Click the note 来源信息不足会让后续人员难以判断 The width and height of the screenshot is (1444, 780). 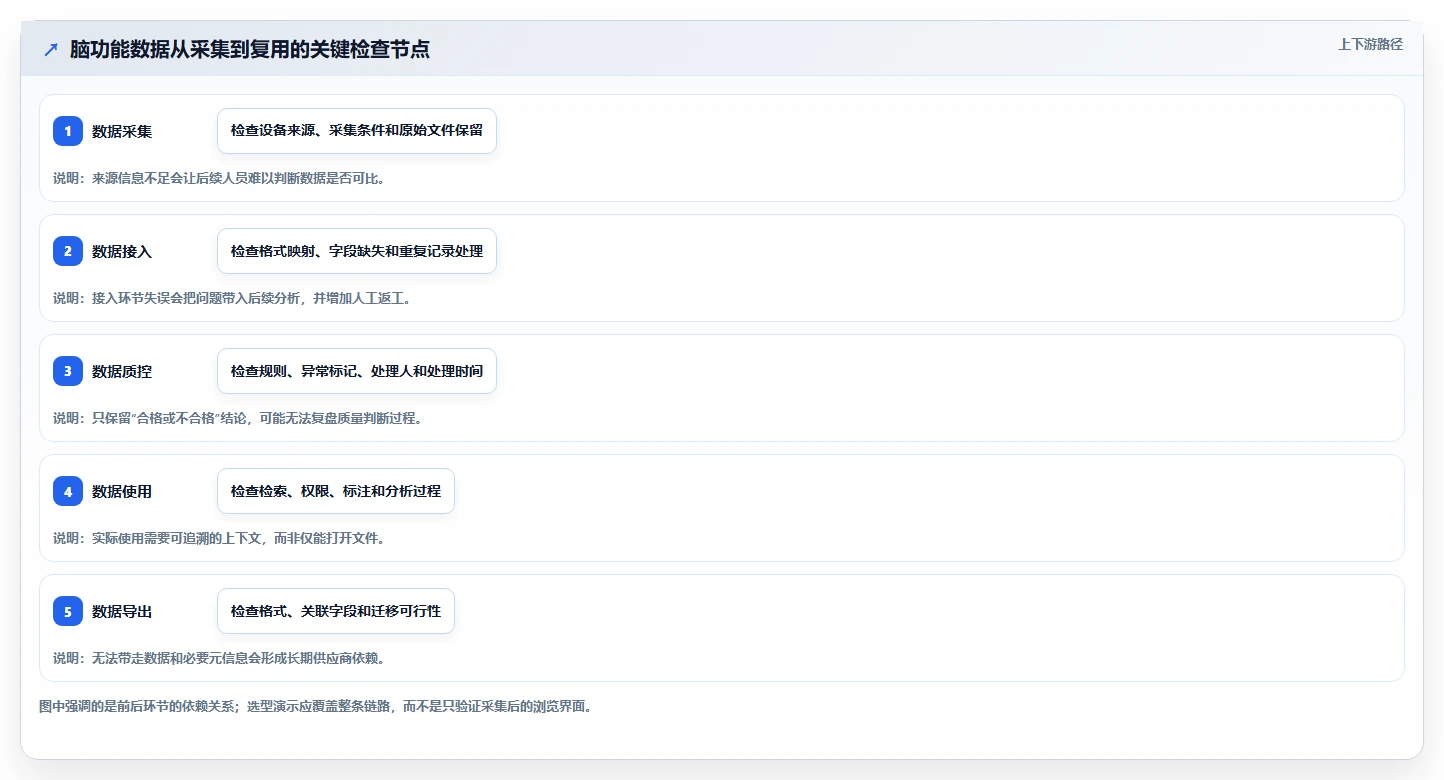click(219, 178)
